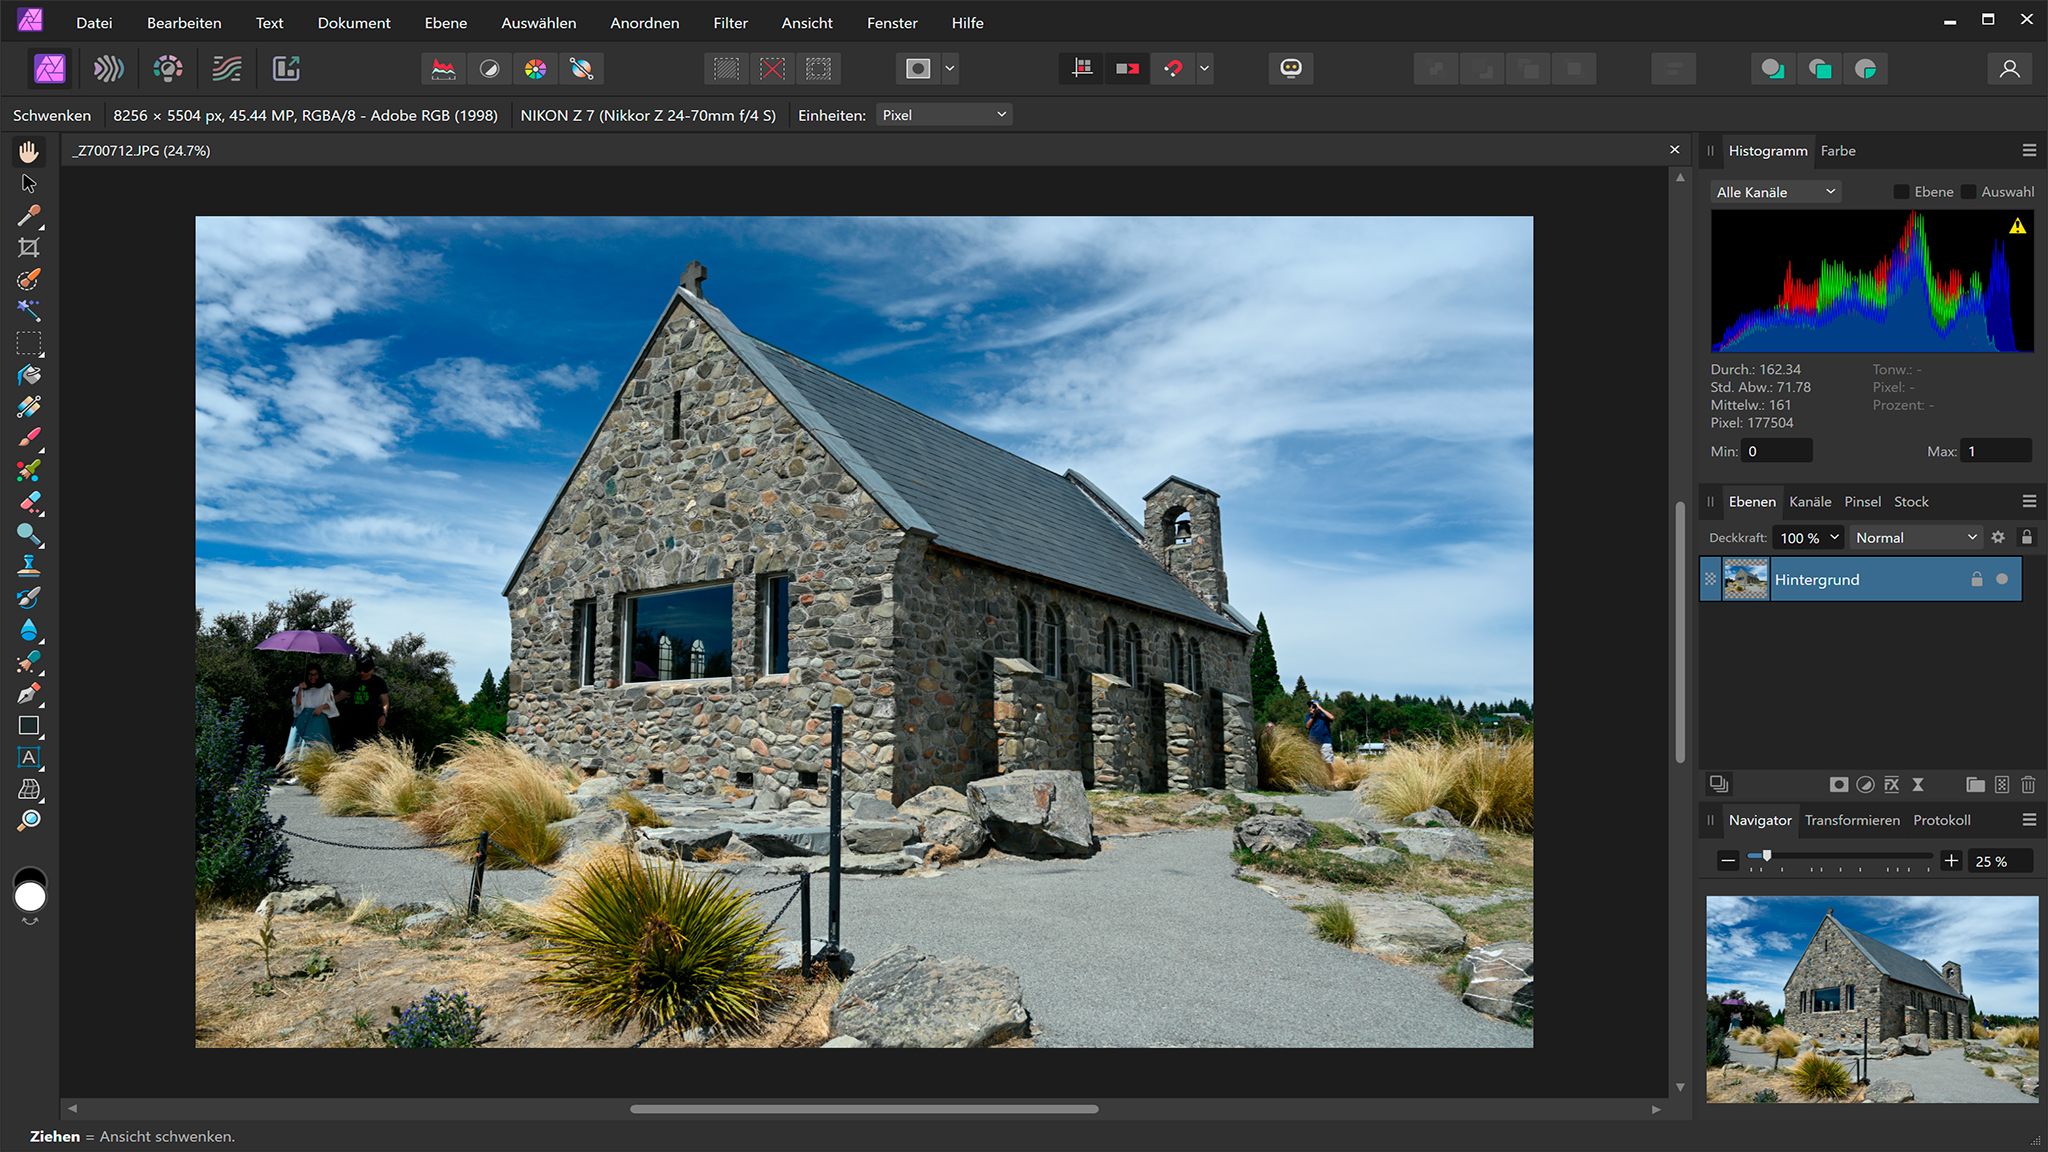
Task: Click the white foreground color swatch
Action: click(30, 897)
